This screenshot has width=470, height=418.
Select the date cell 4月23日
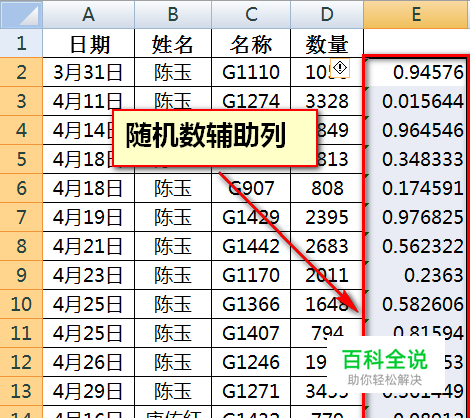(89, 275)
